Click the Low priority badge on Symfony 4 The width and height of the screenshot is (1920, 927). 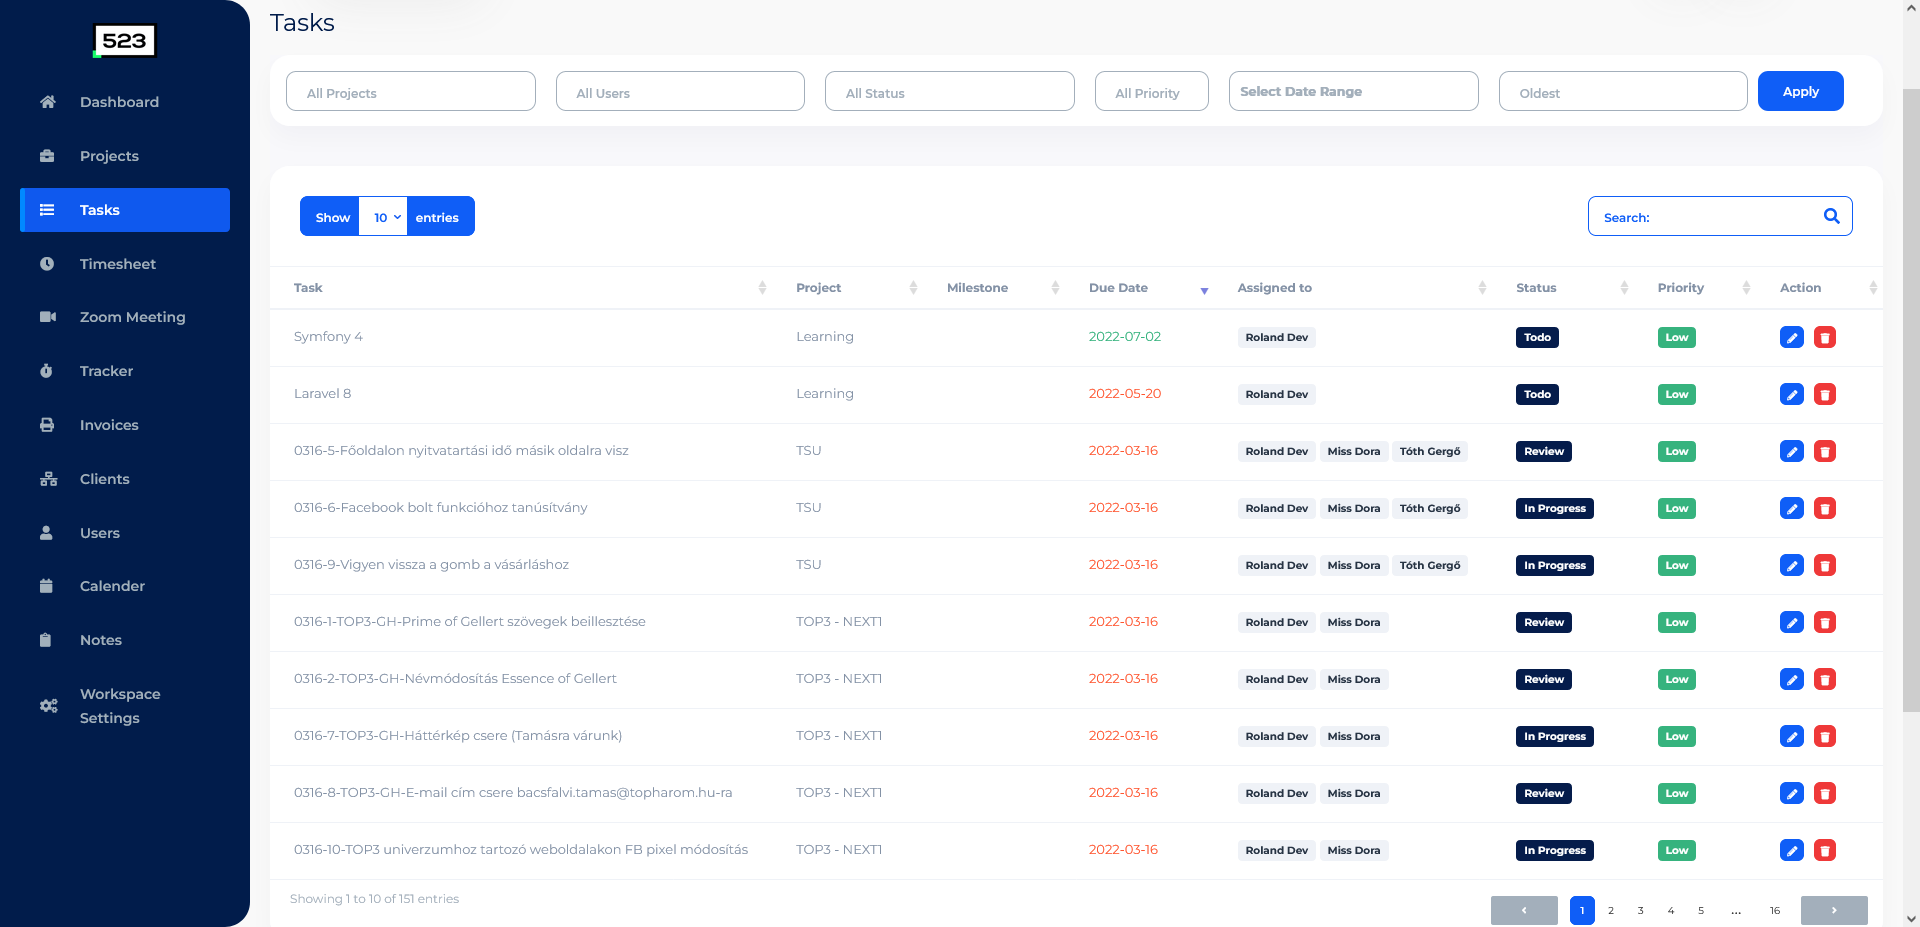click(x=1676, y=338)
